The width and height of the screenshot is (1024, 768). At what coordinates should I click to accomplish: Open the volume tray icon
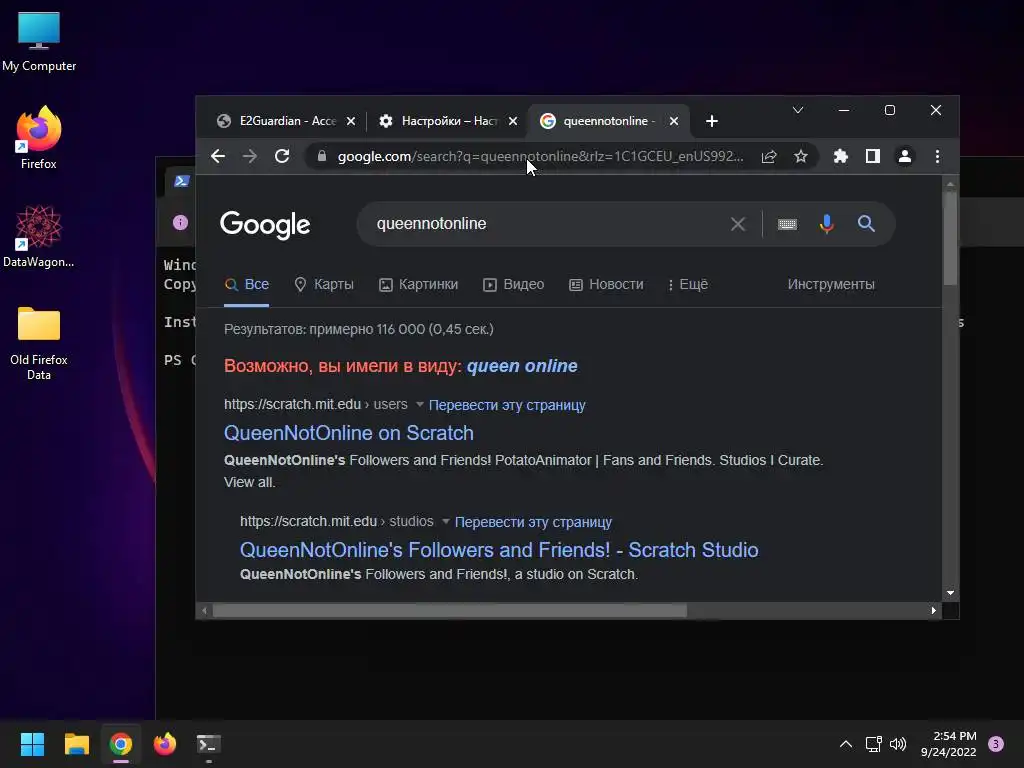click(899, 744)
